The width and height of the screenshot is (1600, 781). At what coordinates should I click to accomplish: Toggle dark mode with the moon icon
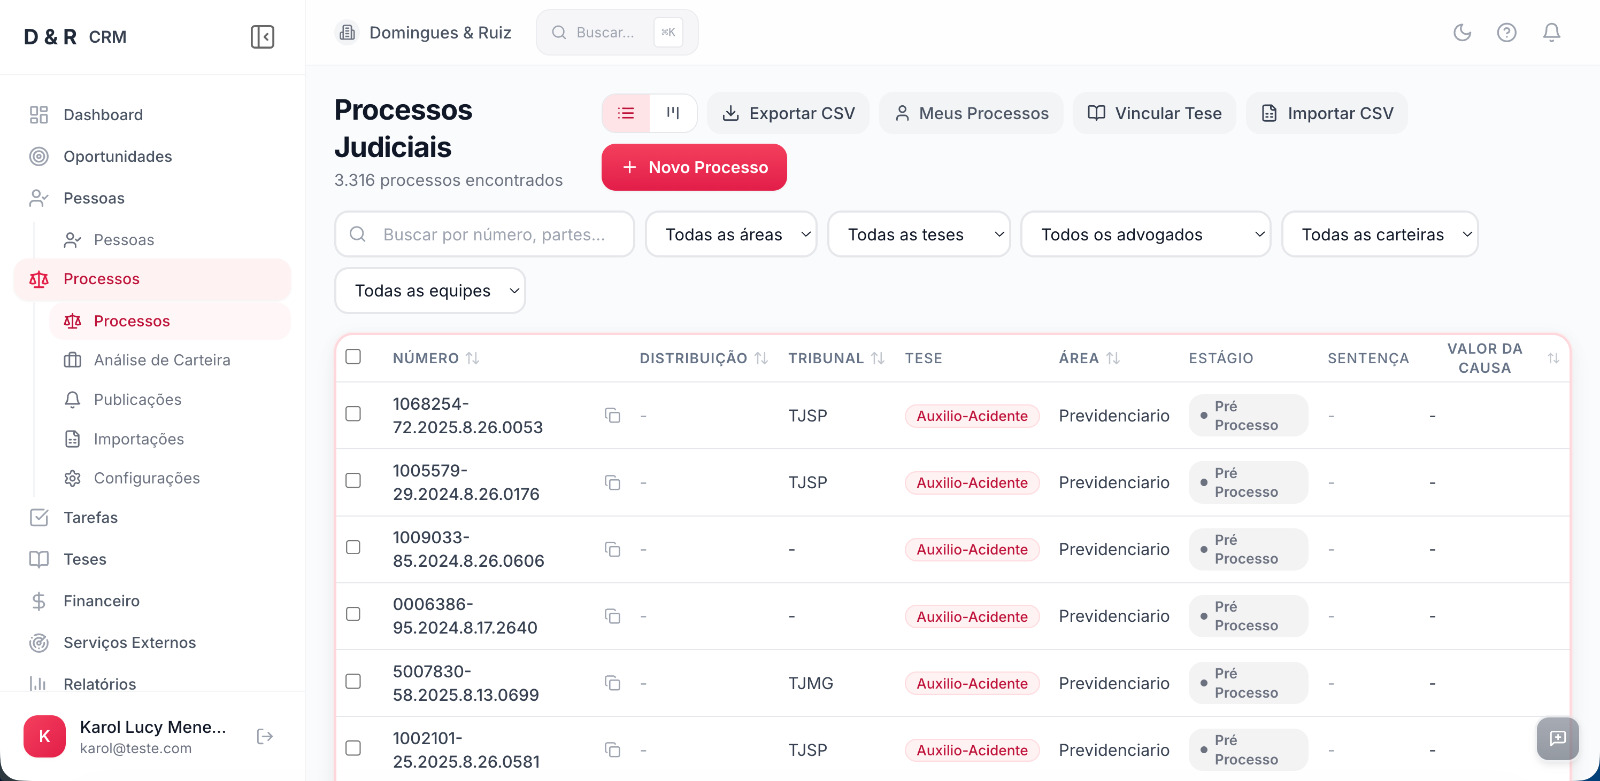[1462, 32]
